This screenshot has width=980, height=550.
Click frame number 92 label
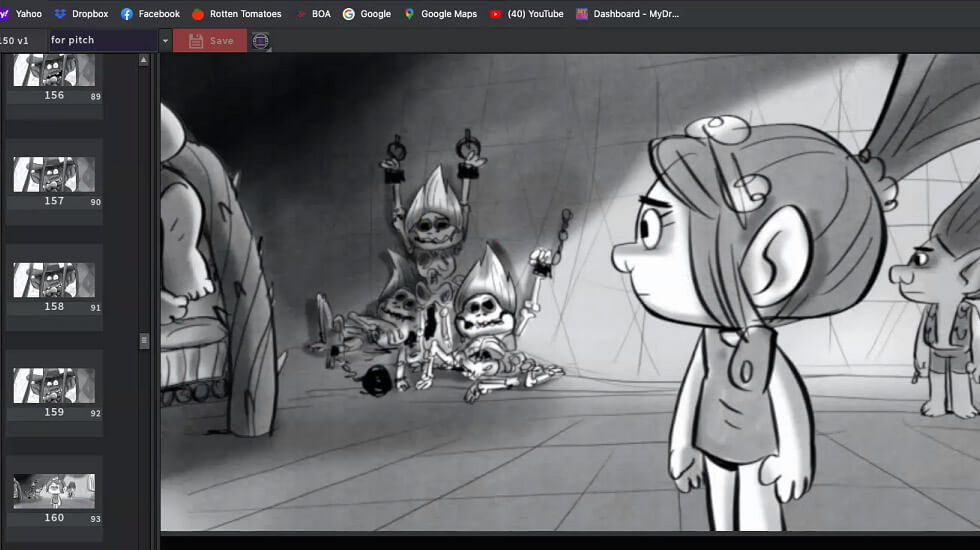pyautogui.click(x=96, y=414)
